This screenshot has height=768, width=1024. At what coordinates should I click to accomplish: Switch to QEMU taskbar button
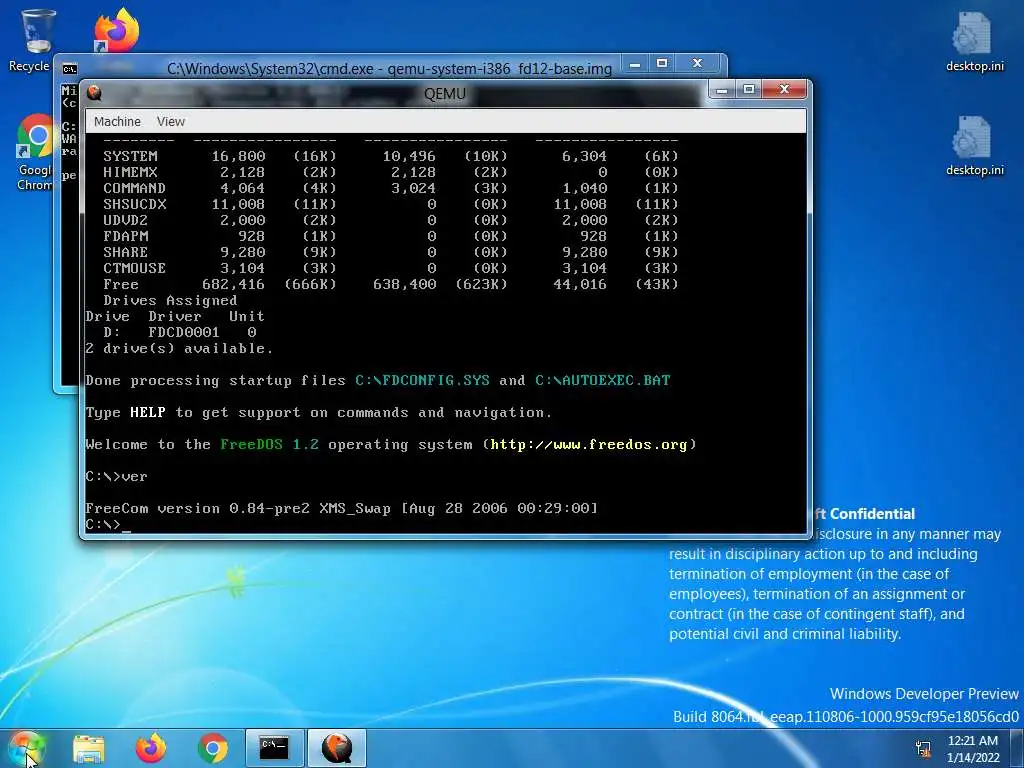click(337, 748)
